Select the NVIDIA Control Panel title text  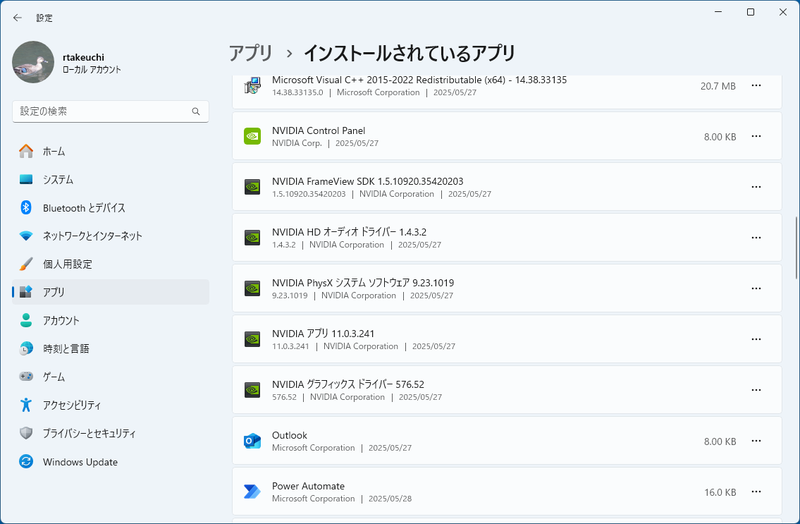pos(318,131)
